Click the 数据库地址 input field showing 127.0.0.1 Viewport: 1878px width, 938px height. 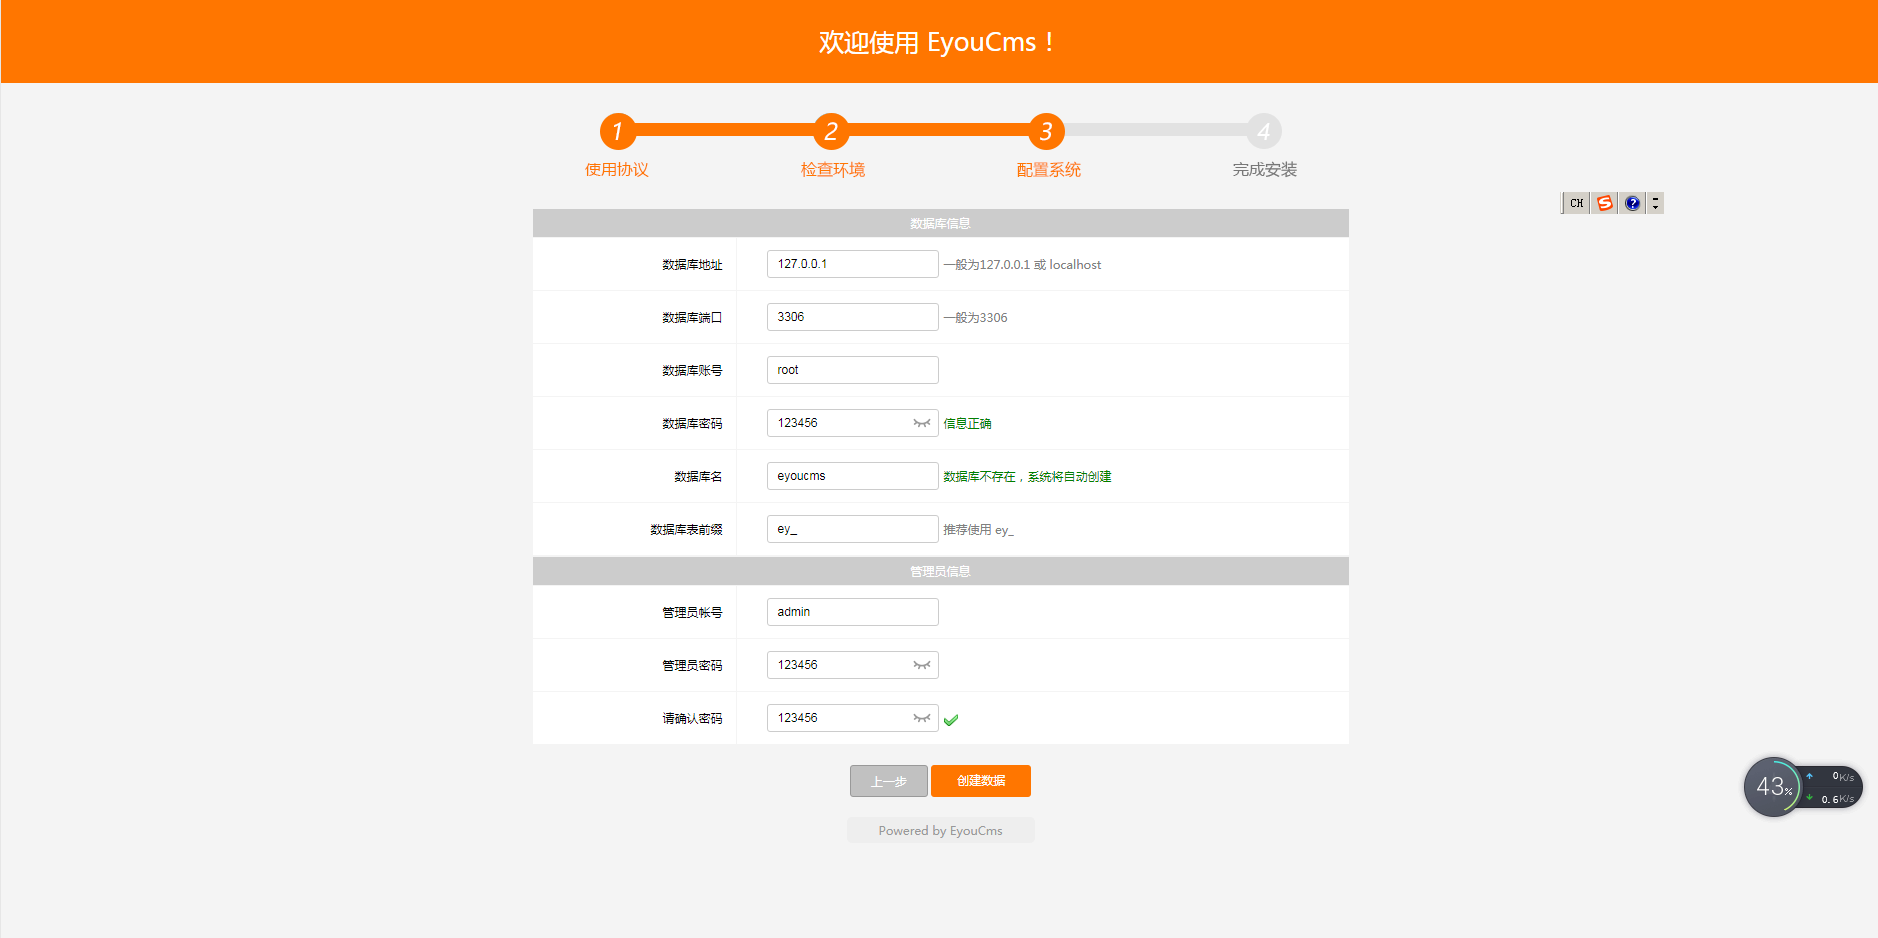click(x=852, y=264)
